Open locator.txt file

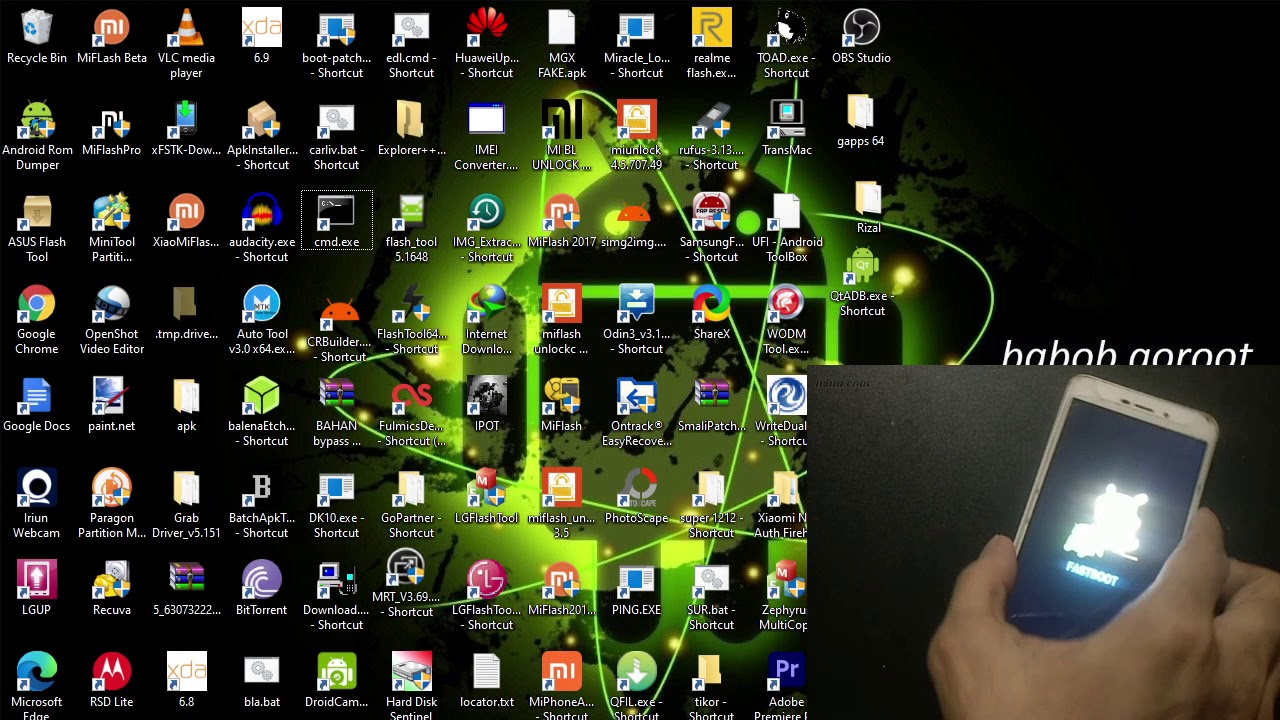pos(486,673)
